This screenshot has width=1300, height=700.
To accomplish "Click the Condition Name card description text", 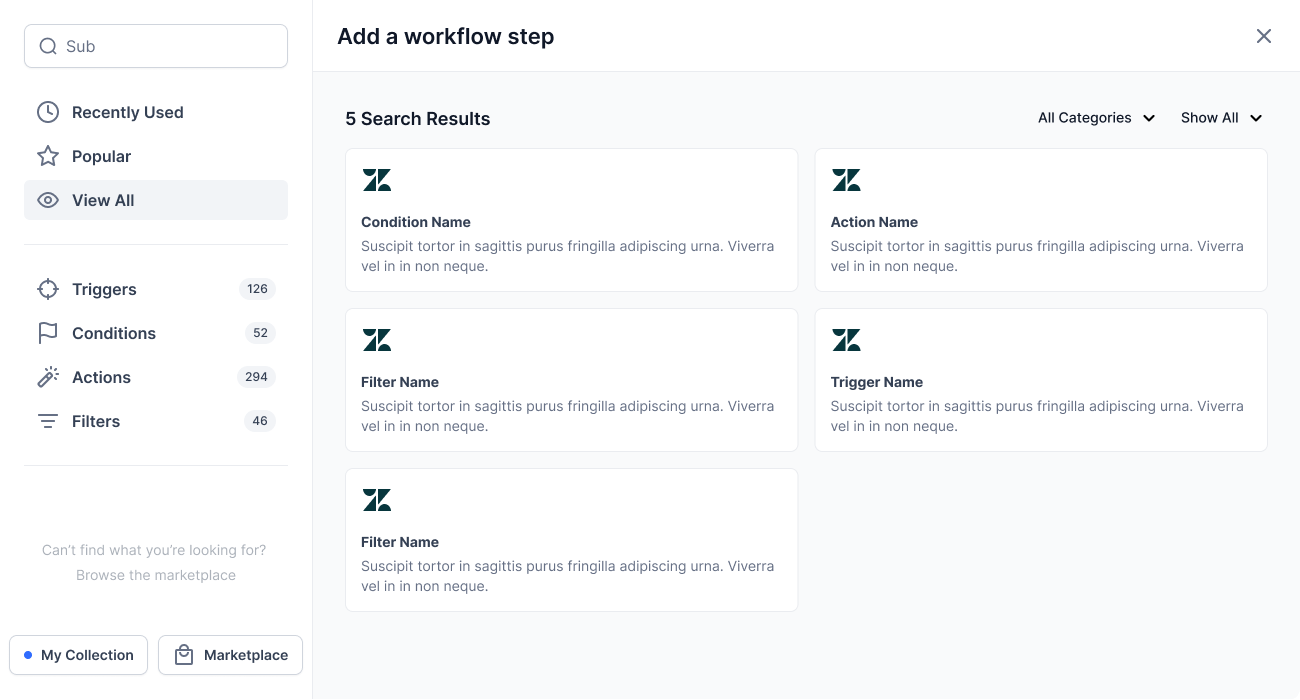I will [x=568, y=256].
